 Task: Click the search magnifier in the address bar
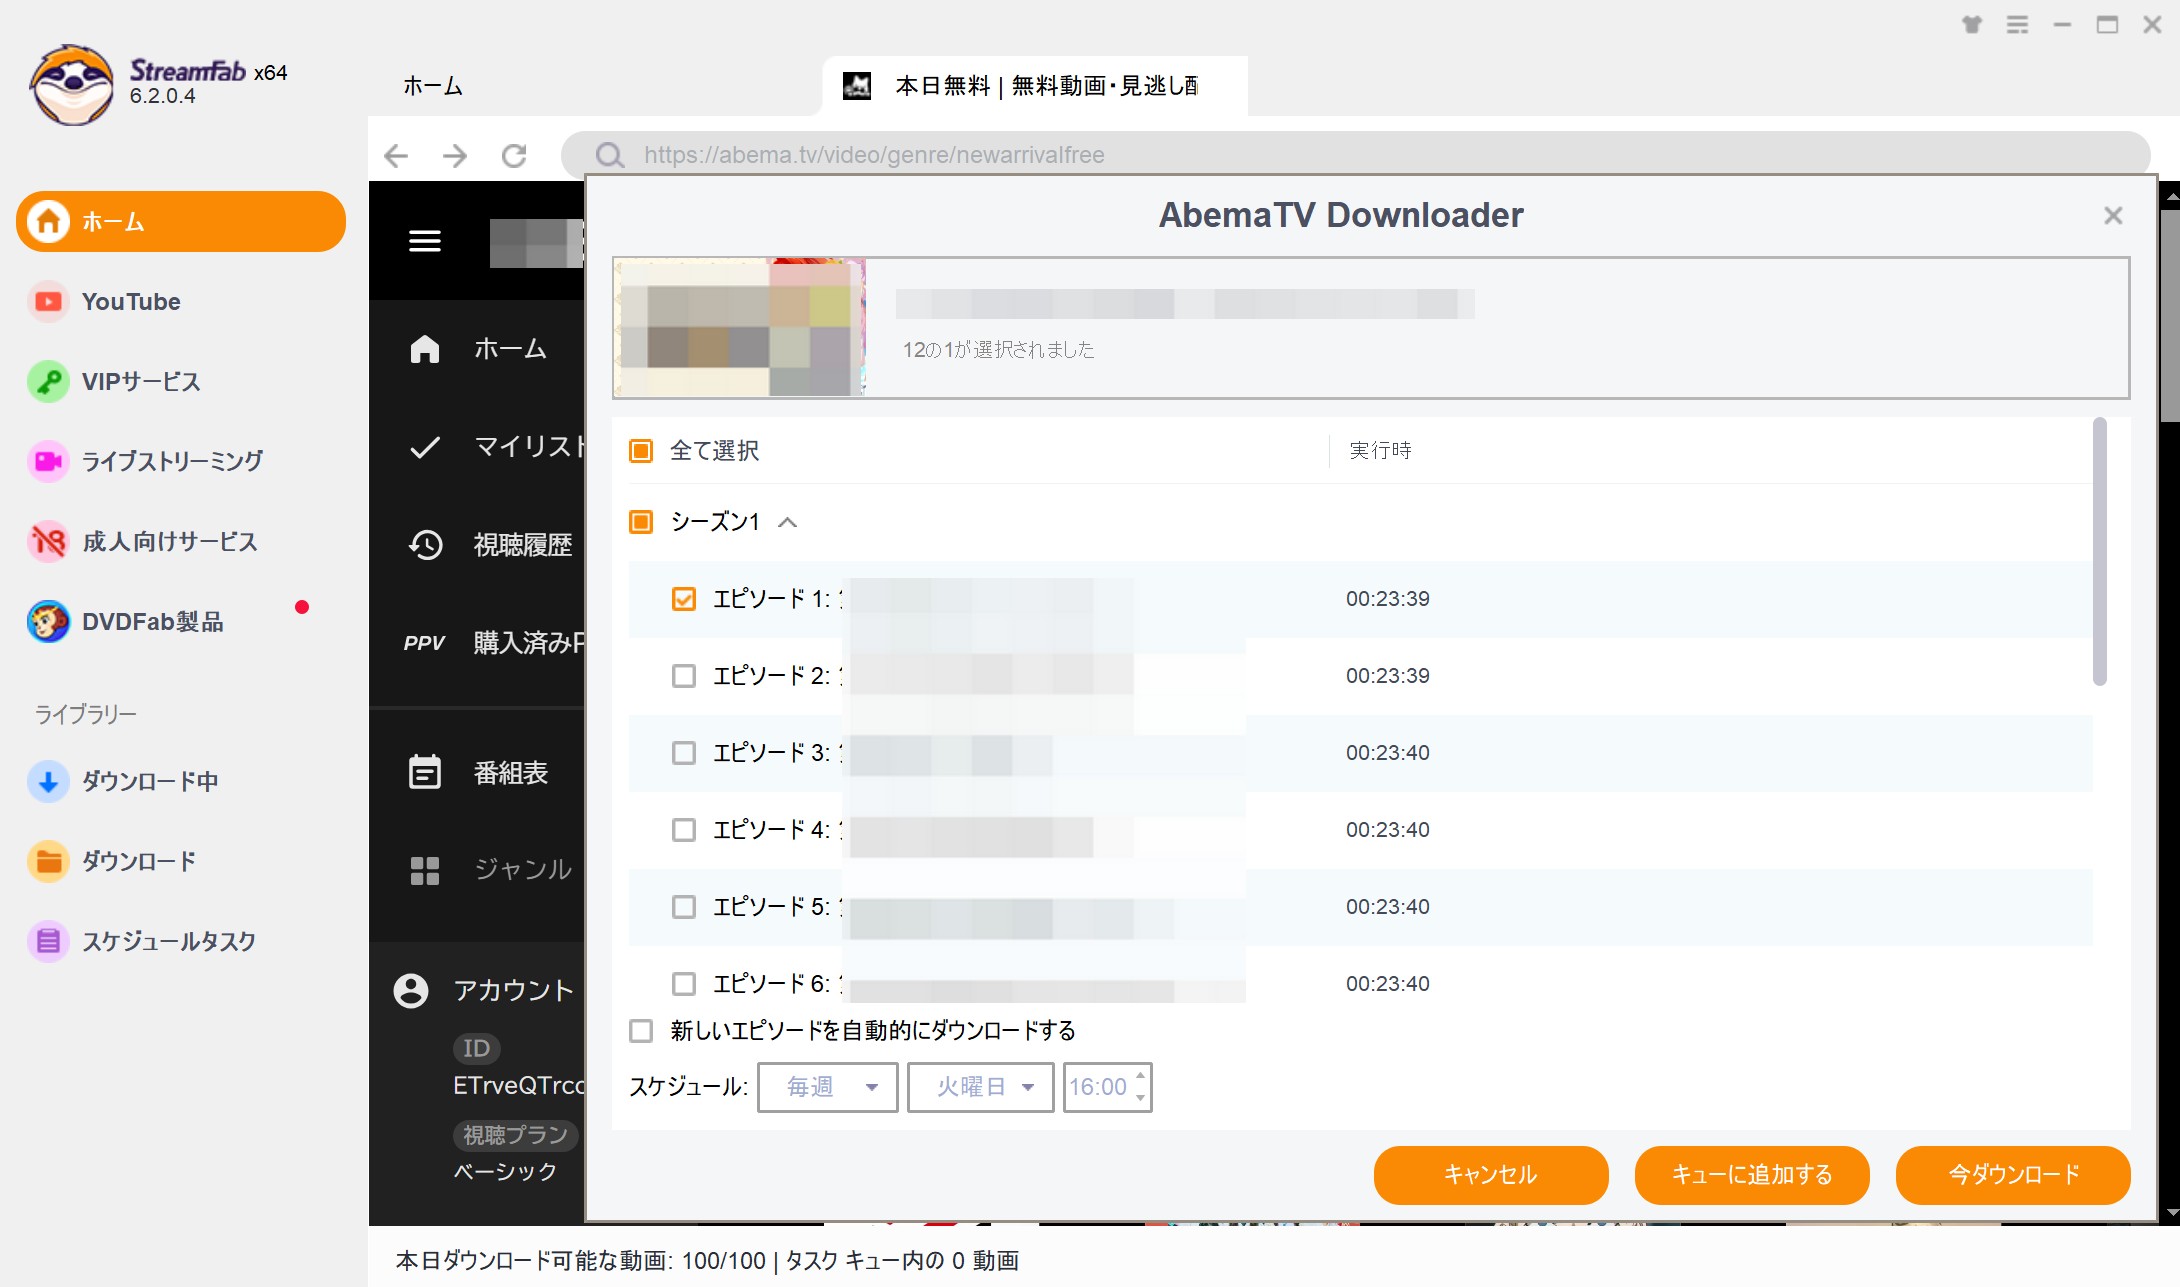click(x=609, y=155)
